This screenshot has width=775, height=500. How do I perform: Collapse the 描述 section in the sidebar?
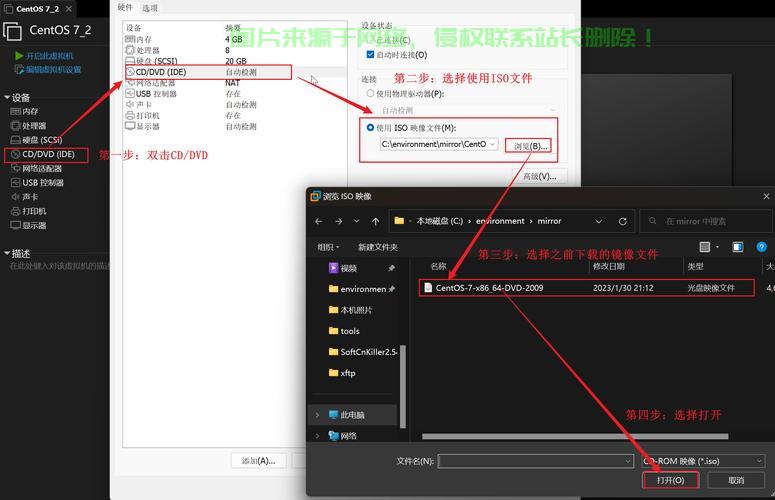coord(7,253)
